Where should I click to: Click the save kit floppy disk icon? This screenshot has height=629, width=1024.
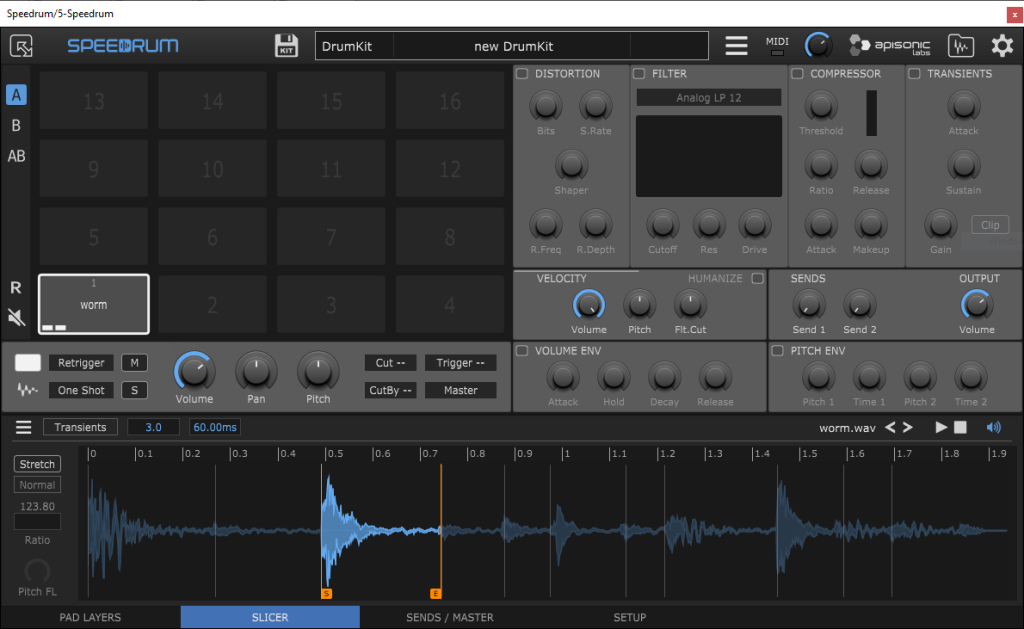point(287,46)
